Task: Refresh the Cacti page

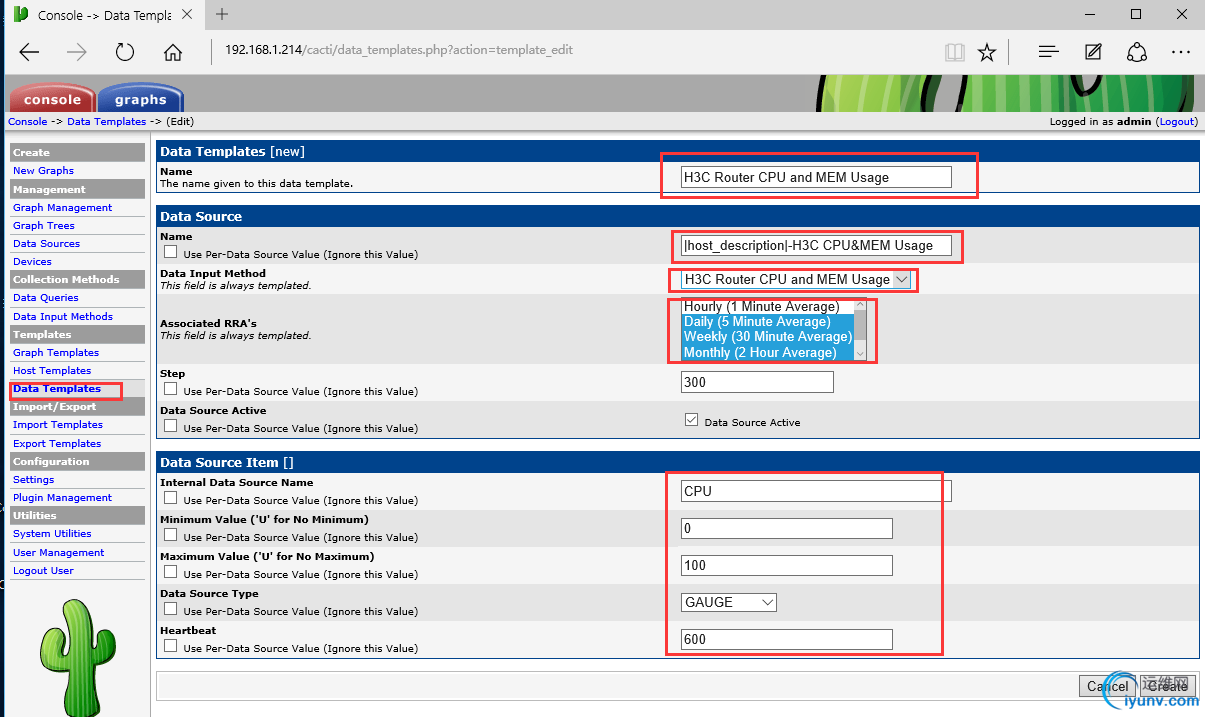Action: pyautogui.click(x=125, y=52)
